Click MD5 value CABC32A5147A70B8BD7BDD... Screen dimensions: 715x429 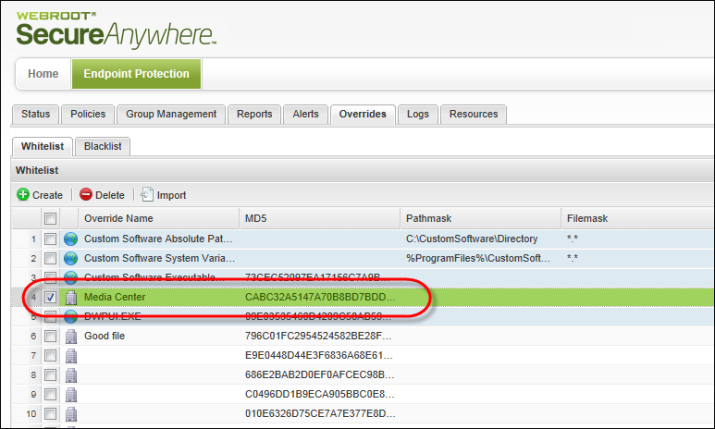[x=320, y=297]
